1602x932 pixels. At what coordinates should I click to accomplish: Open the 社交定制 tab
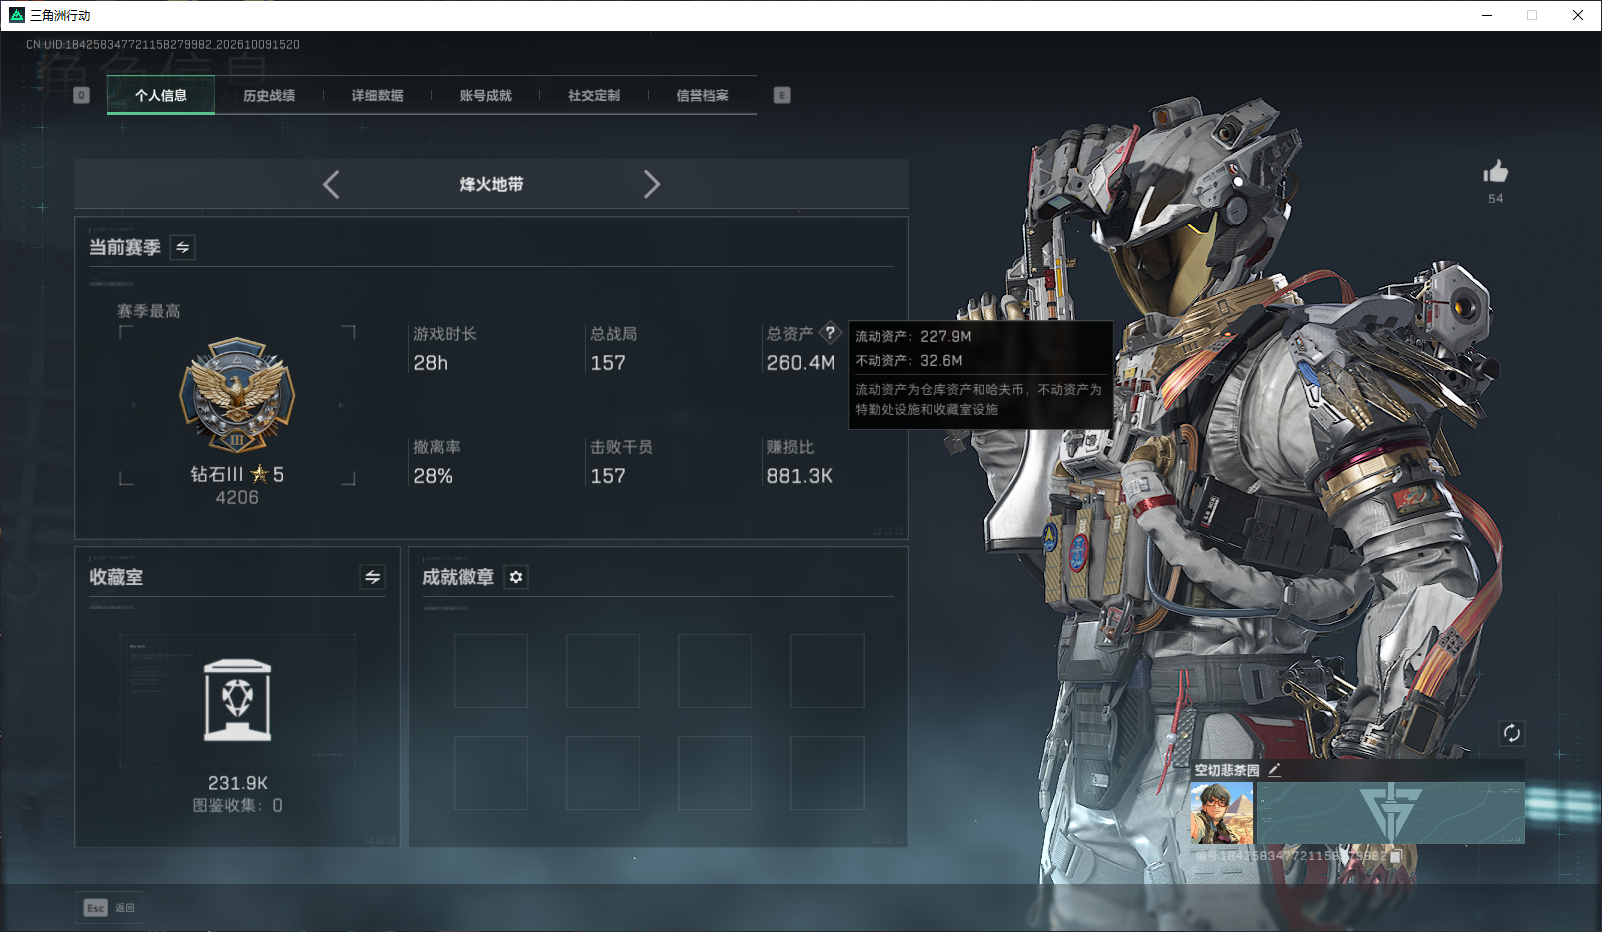pyautogui.click(x=594, y=95)
